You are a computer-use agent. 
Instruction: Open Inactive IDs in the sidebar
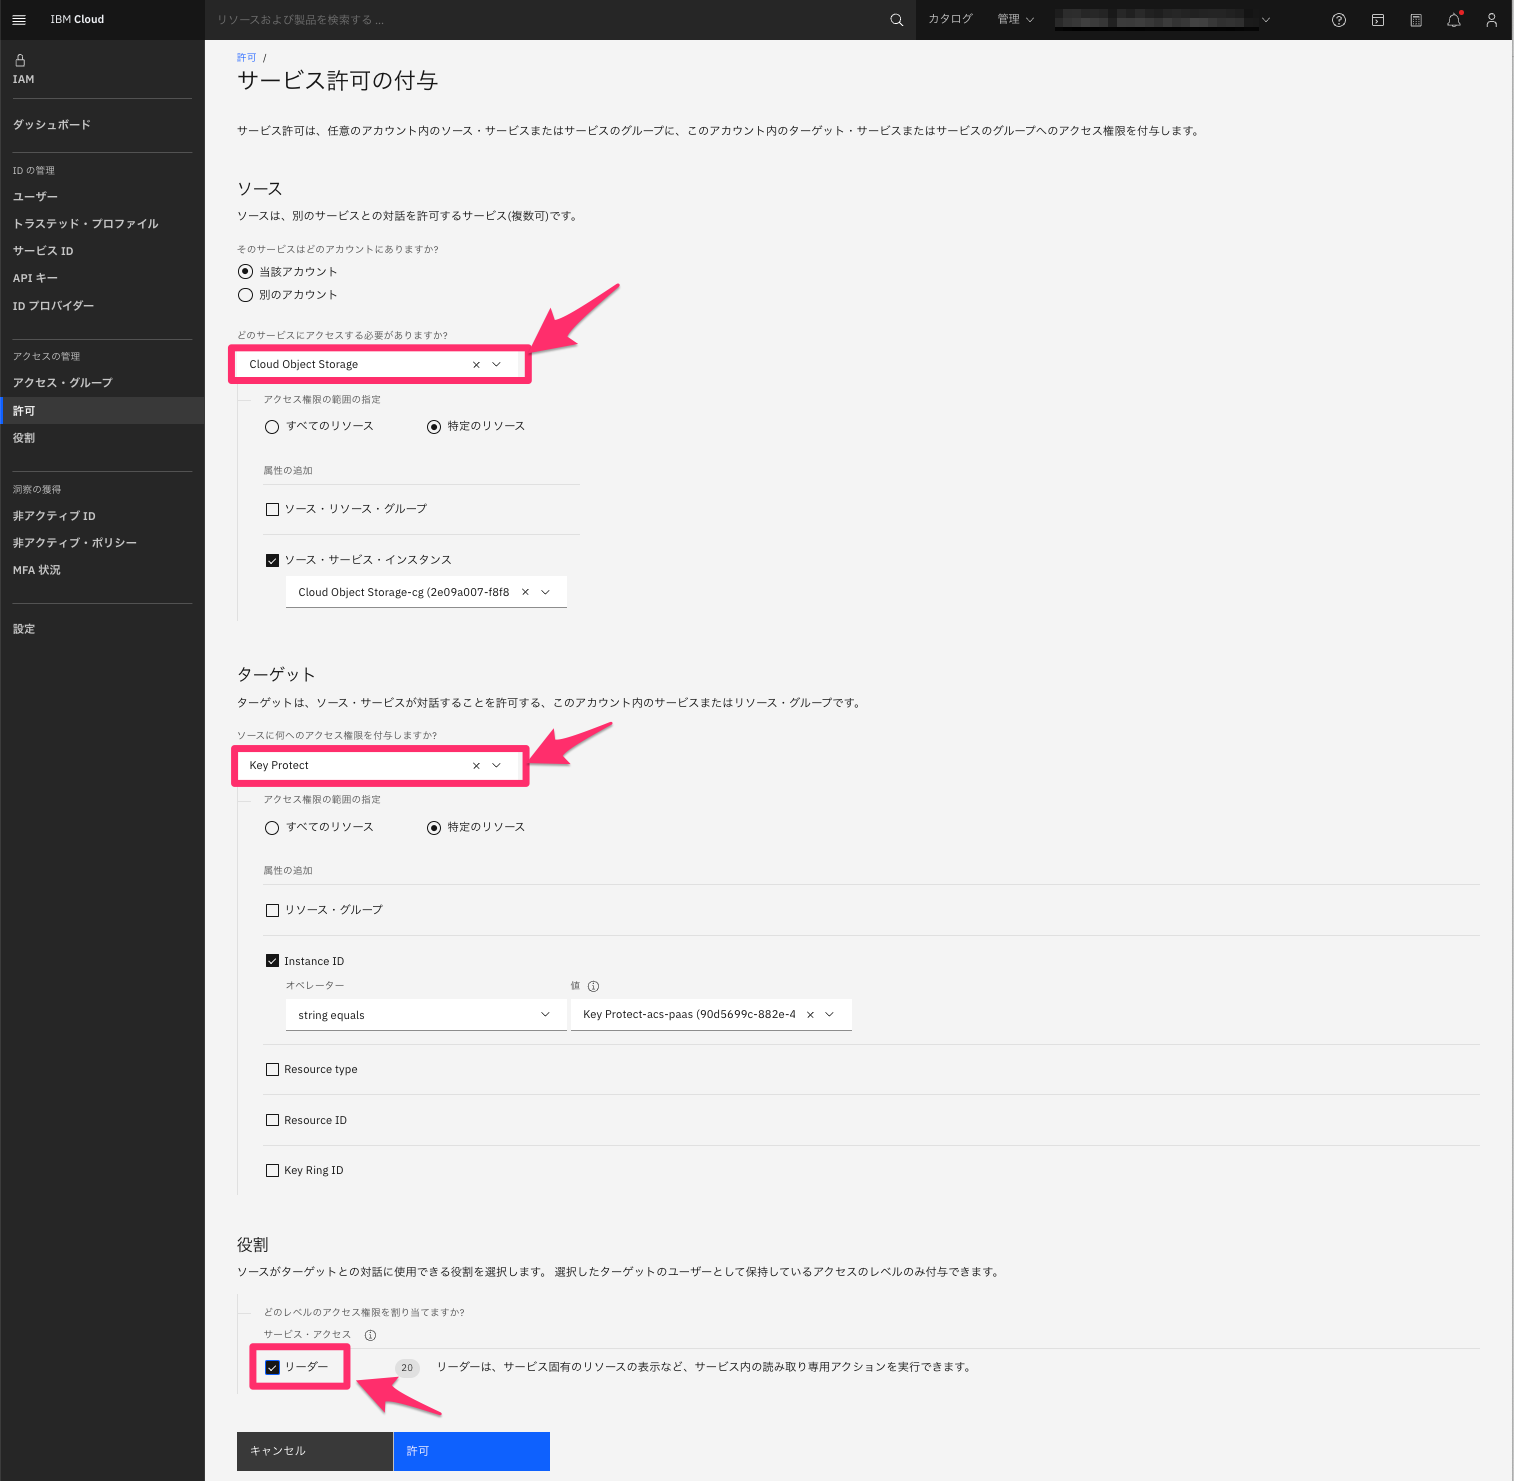coord(54,516)
